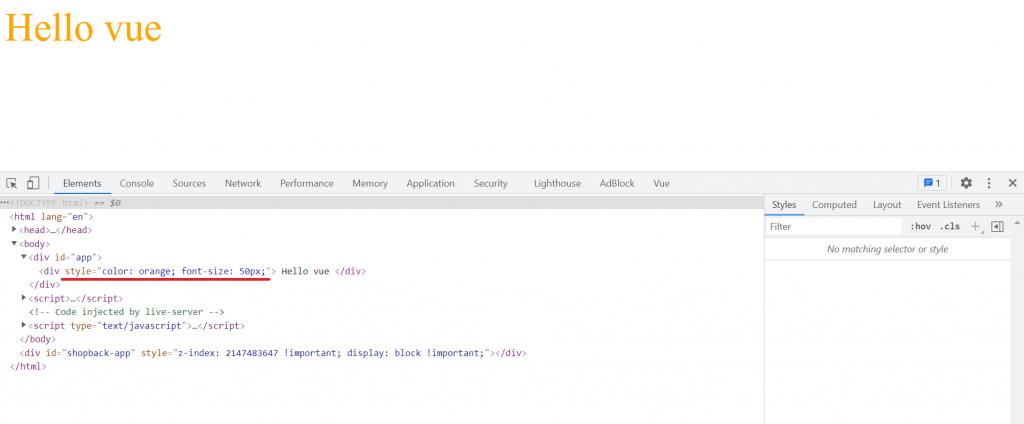Click 'No matching selector or style' message

point(887,249)
